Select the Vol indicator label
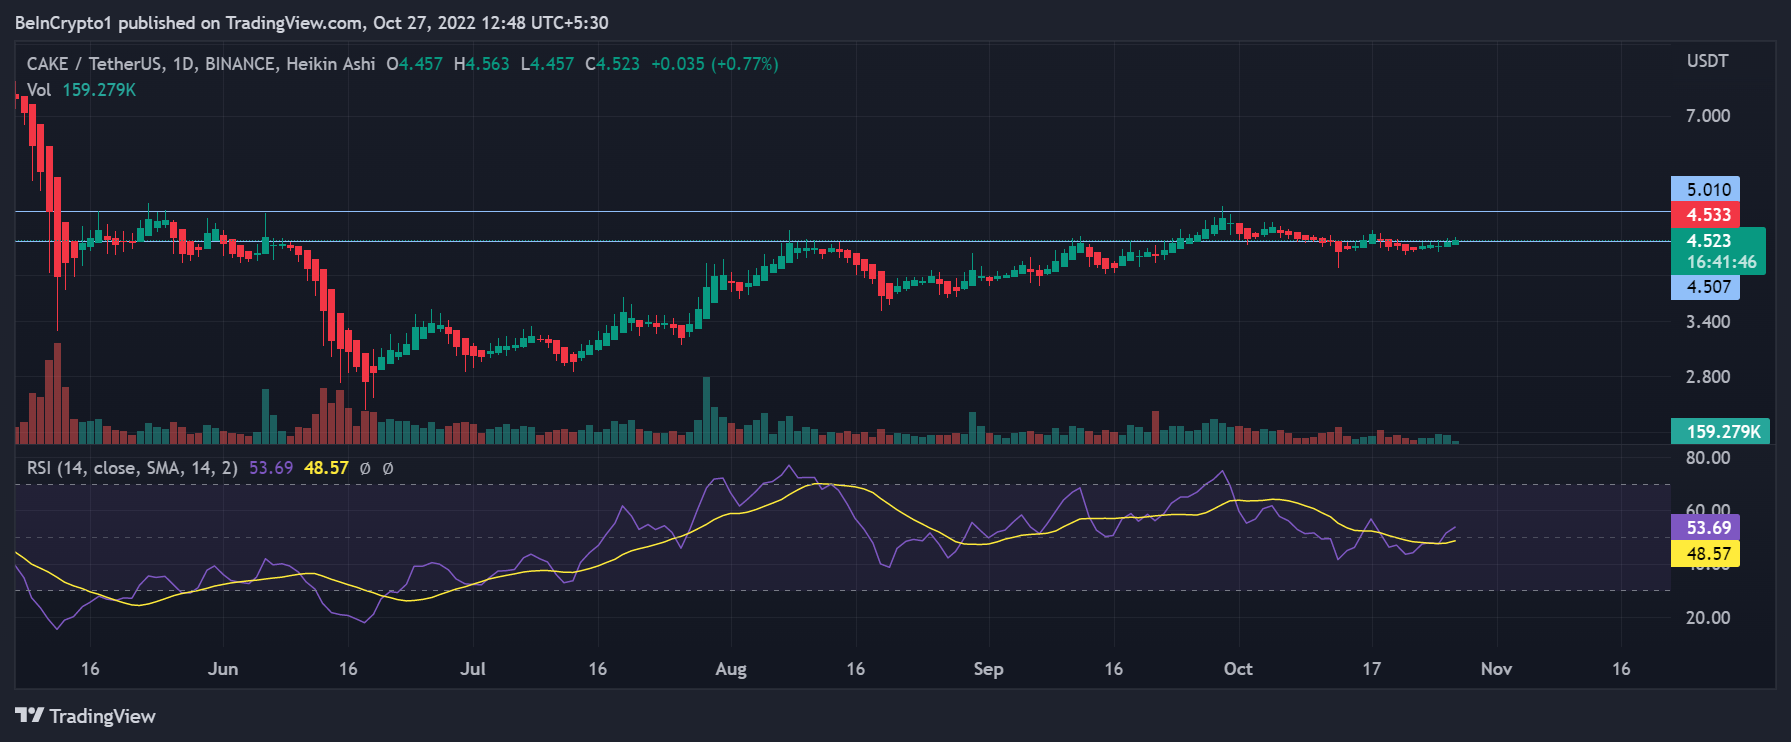1791x742 pixels. pos(39,90)
